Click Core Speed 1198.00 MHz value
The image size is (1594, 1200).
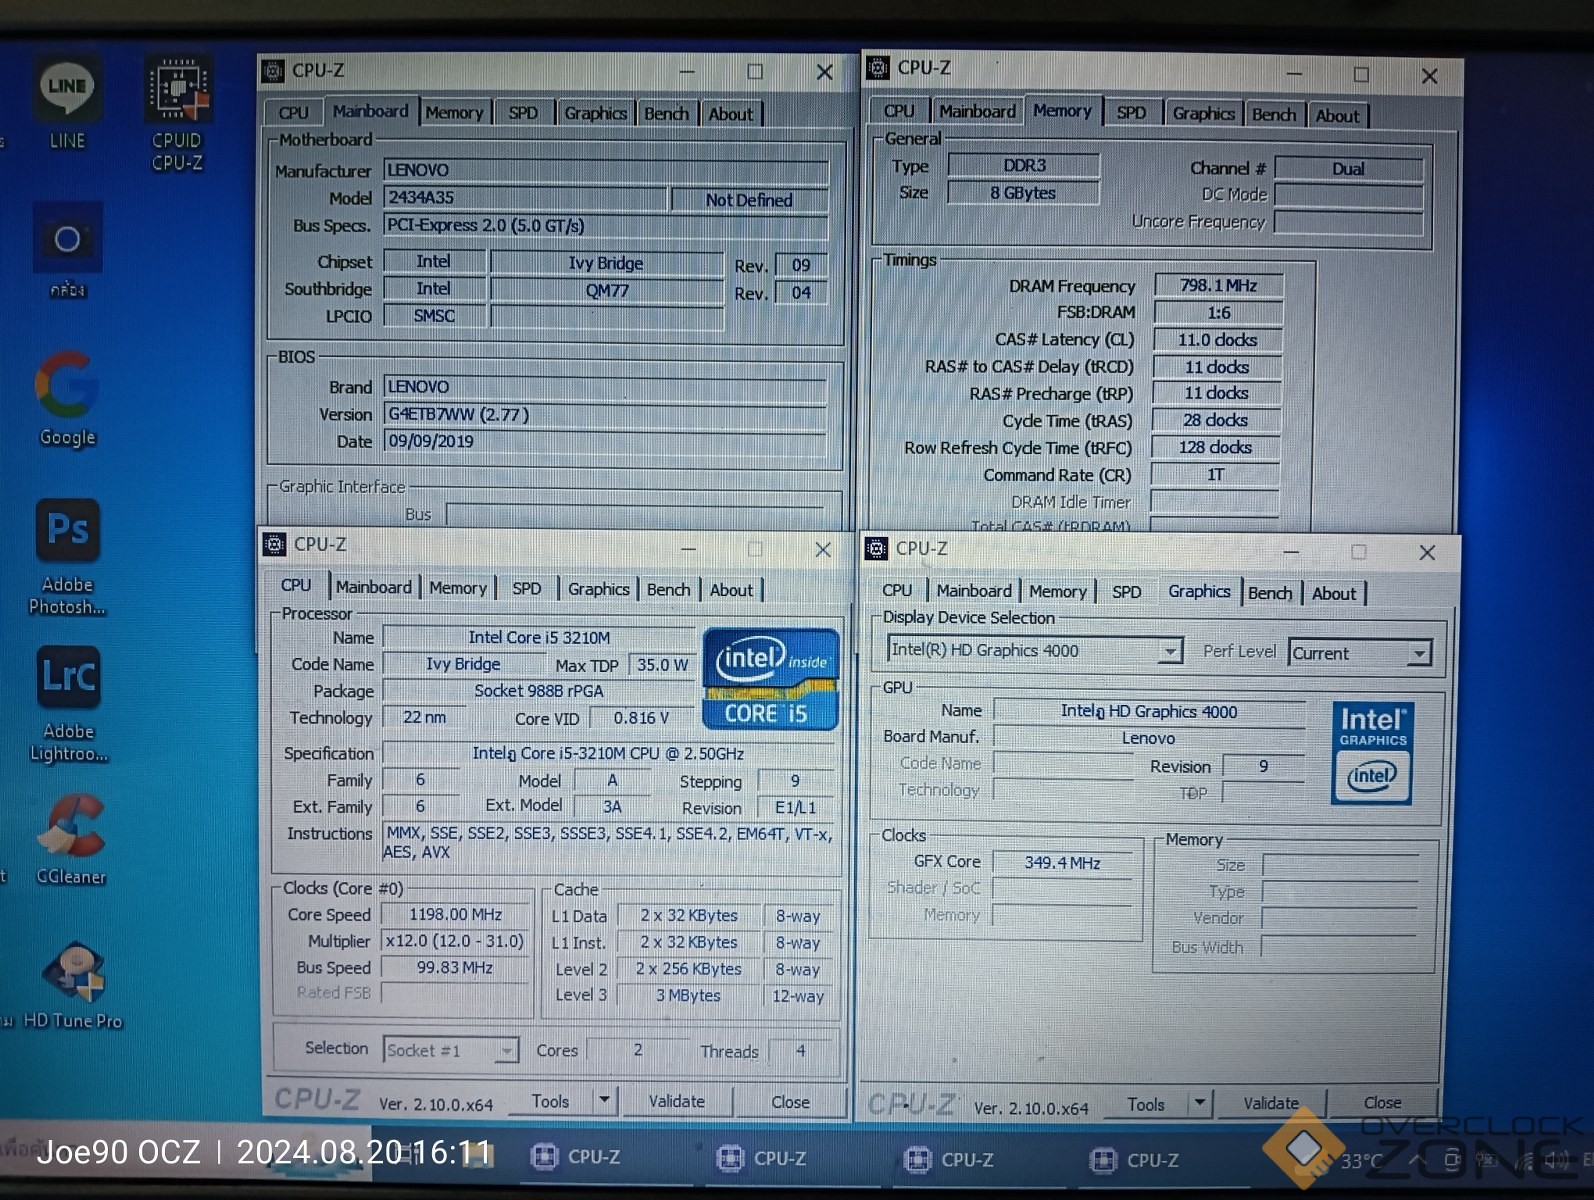click(x=455, y=914)
